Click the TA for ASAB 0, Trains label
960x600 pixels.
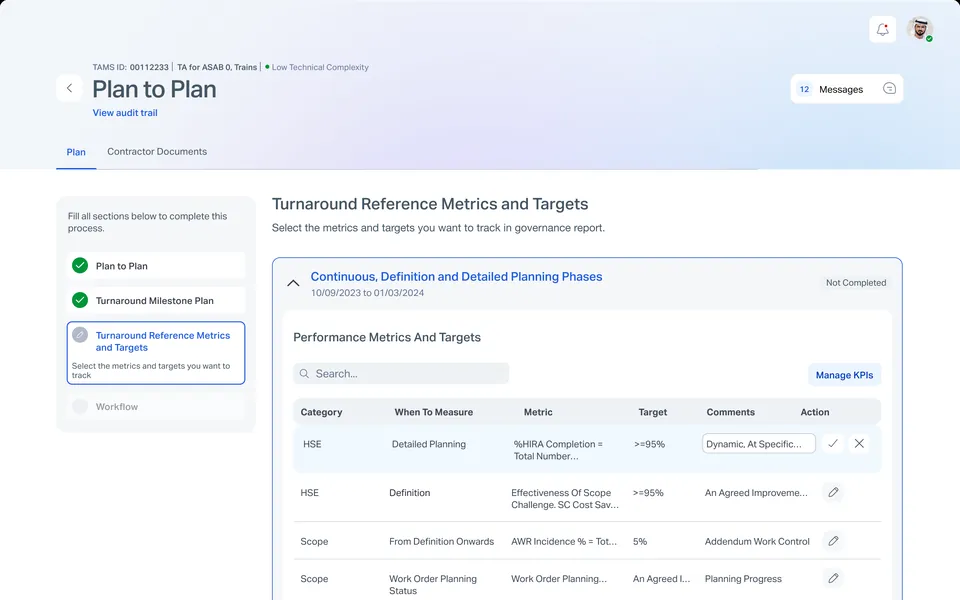217,67
